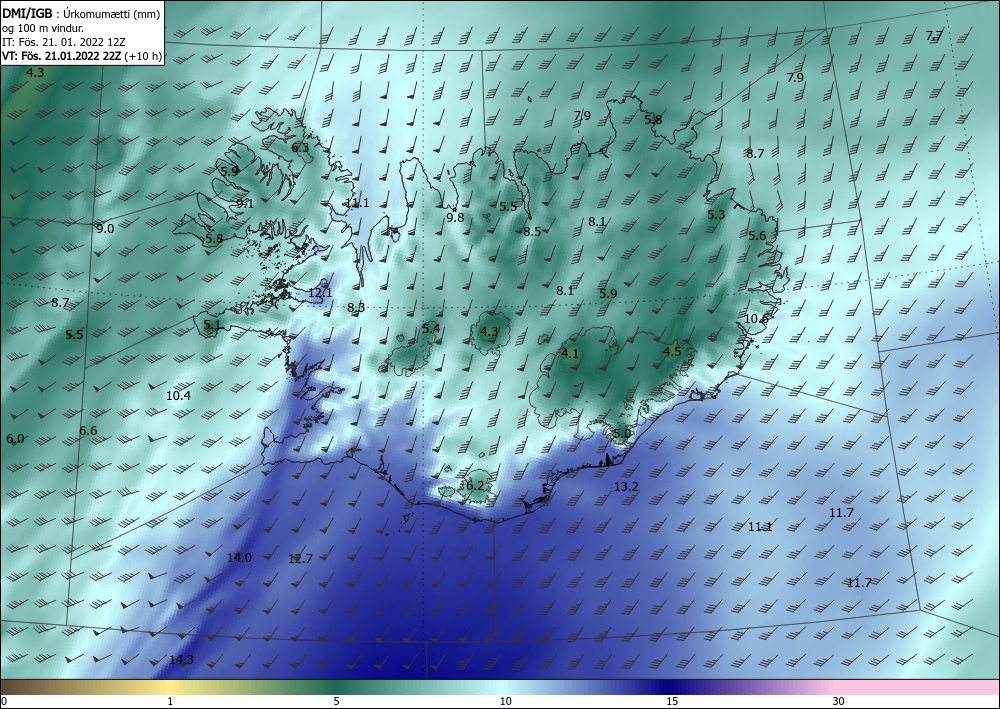Click the 15 tick on the color legend
Screen dimensions: 1000x709
pyautogui.click(x=672, y=702)
